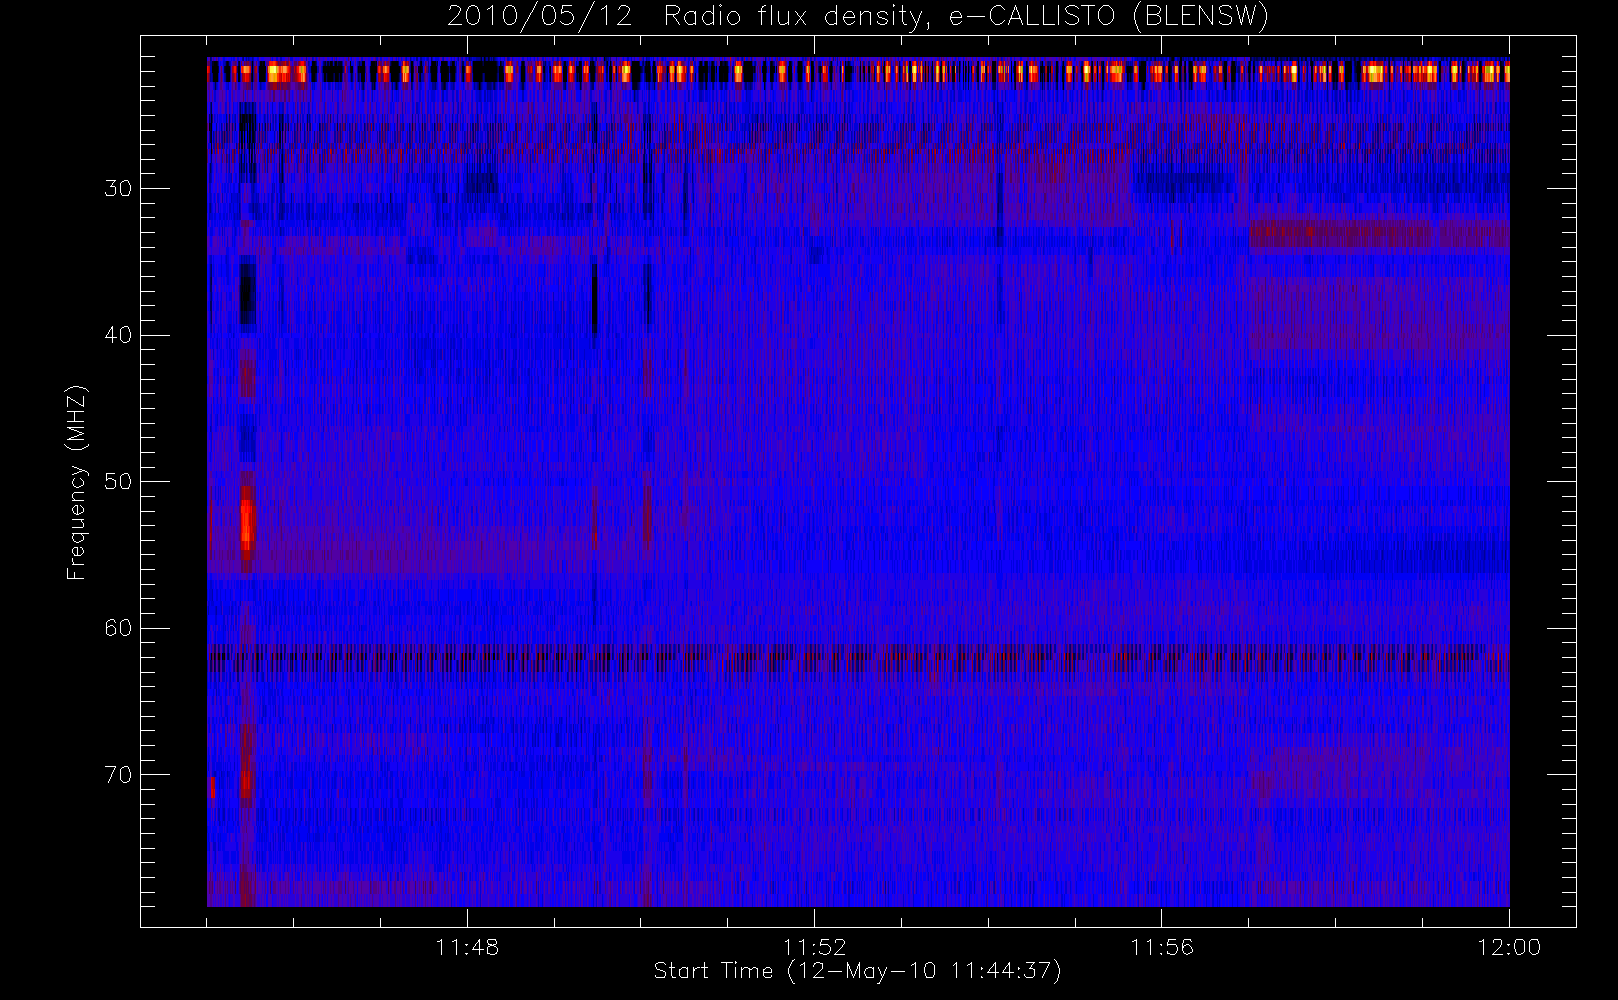Click the 40 frequency tick label
1618x1000 pixels.
tap(118, 335)
